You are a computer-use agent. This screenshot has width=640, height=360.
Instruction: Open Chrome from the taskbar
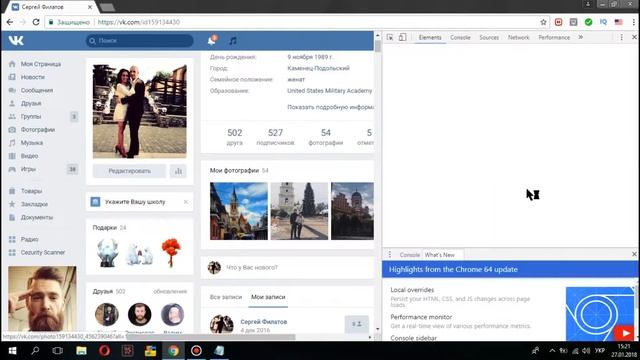pos(173,351)
